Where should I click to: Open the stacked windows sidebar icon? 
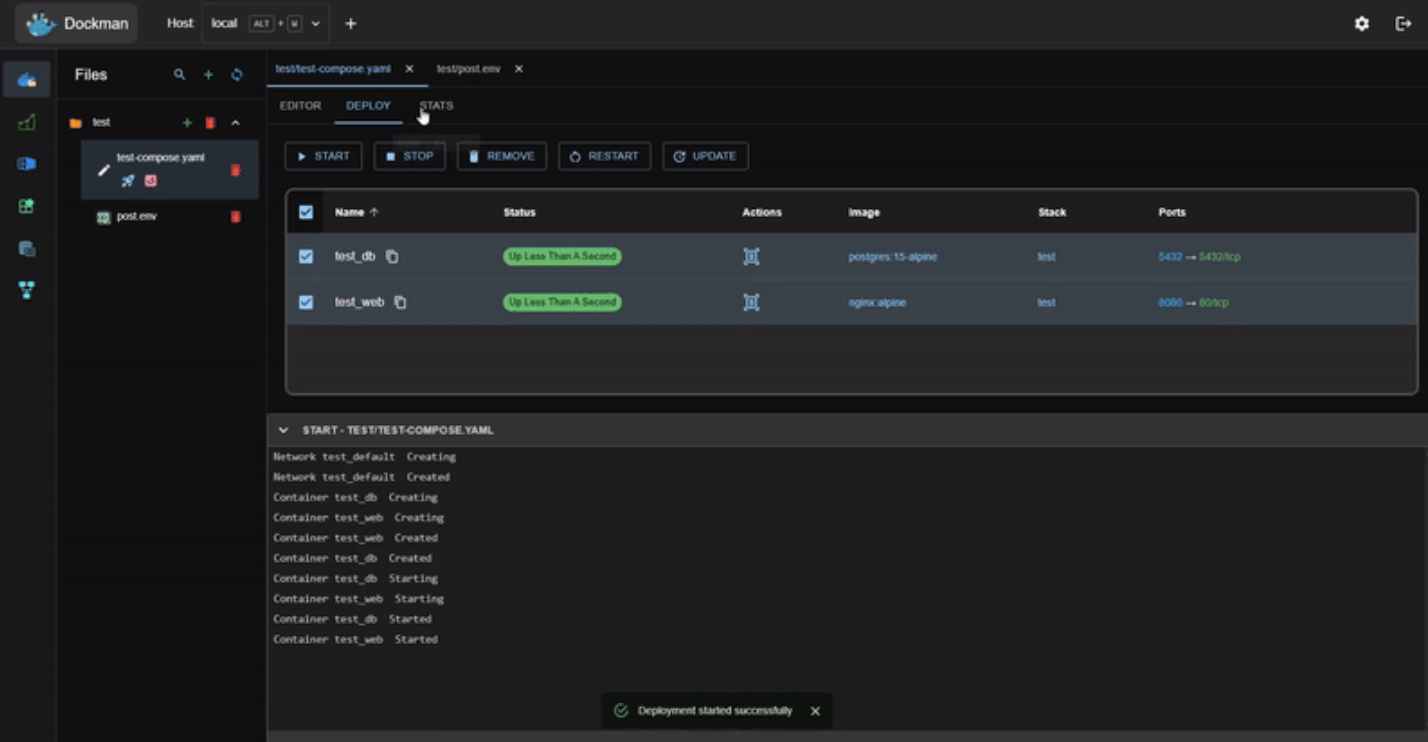click(27, 248)
